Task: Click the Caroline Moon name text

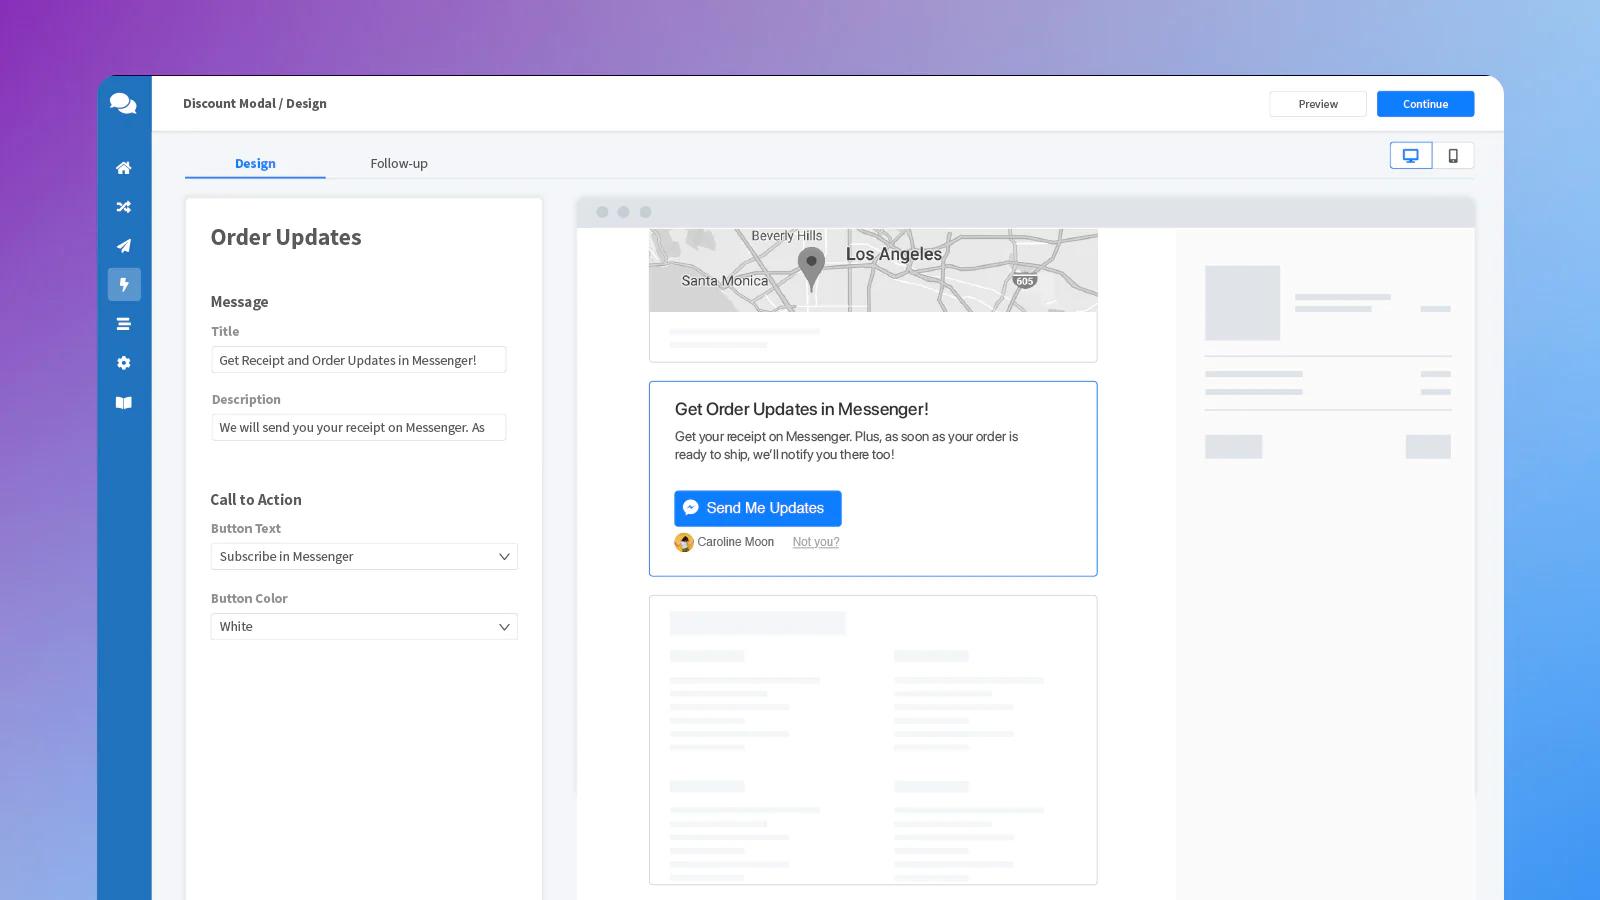Action: click(x=736, y=542)
